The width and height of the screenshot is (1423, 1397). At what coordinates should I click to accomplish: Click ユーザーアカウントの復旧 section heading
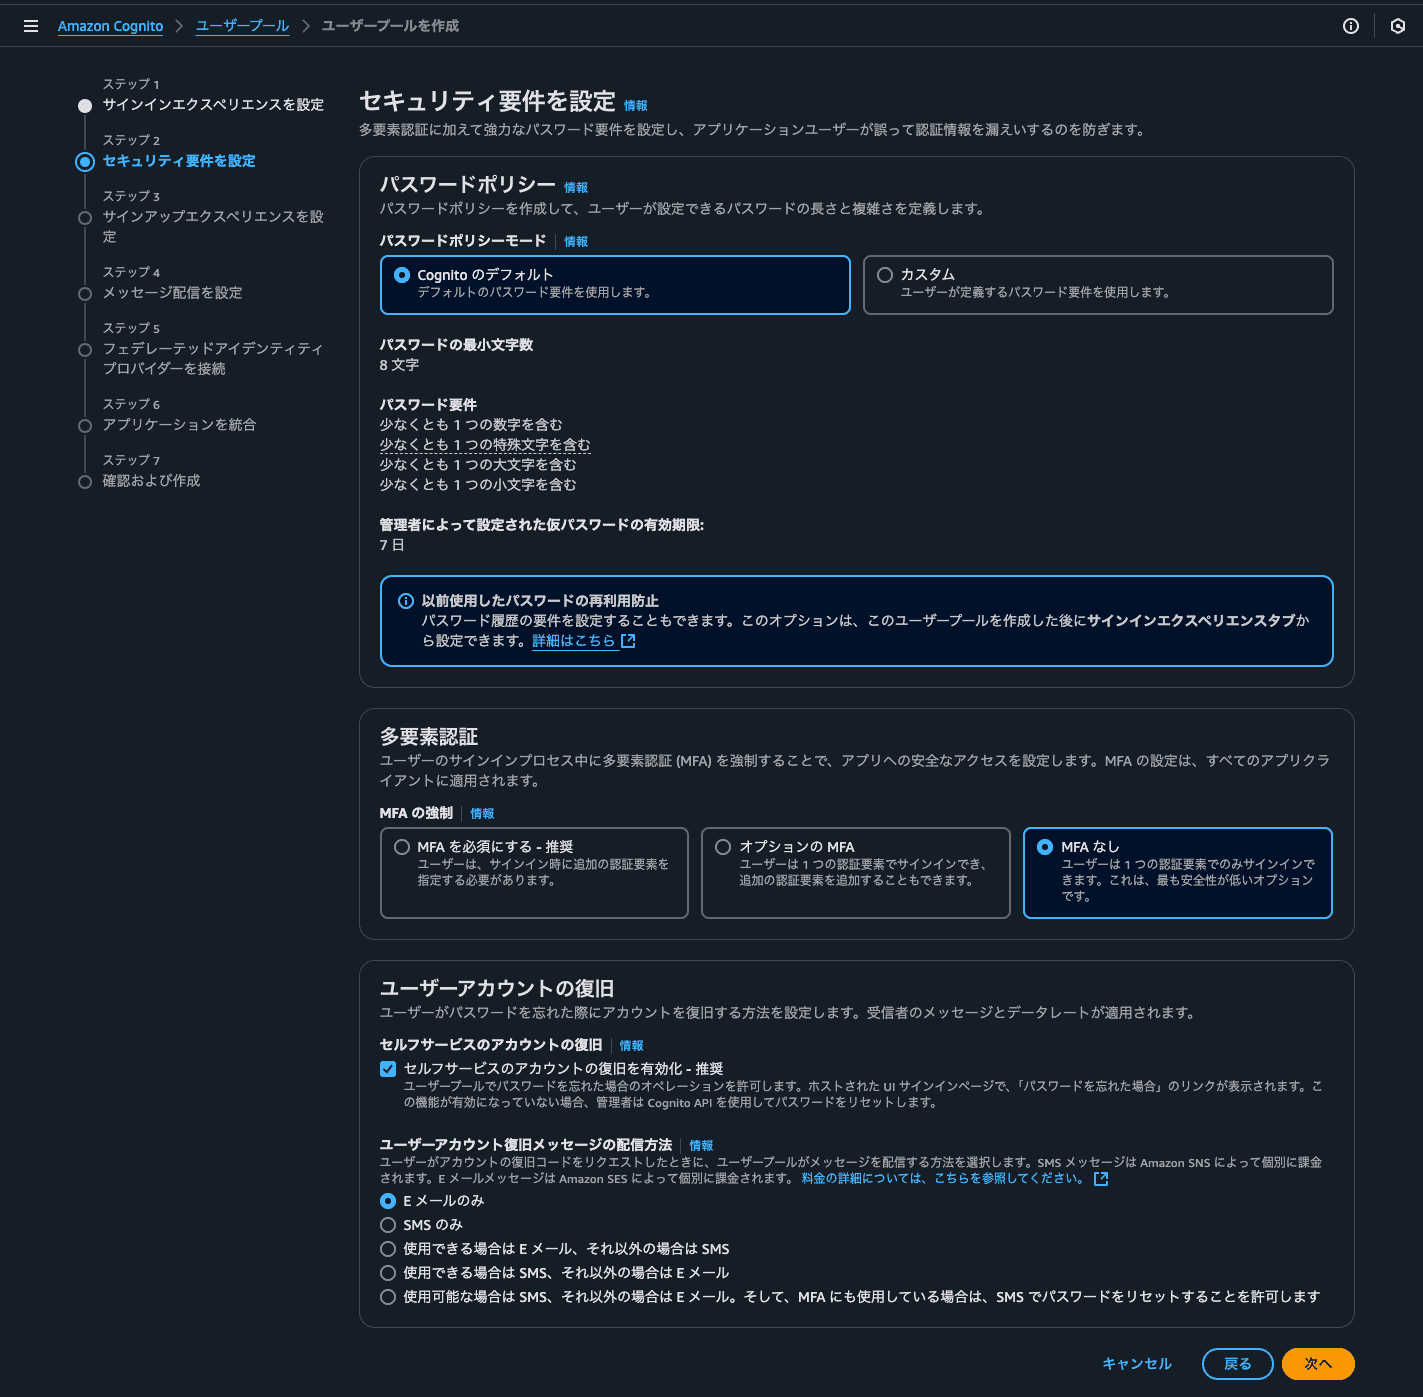click(x=497, y=989)
